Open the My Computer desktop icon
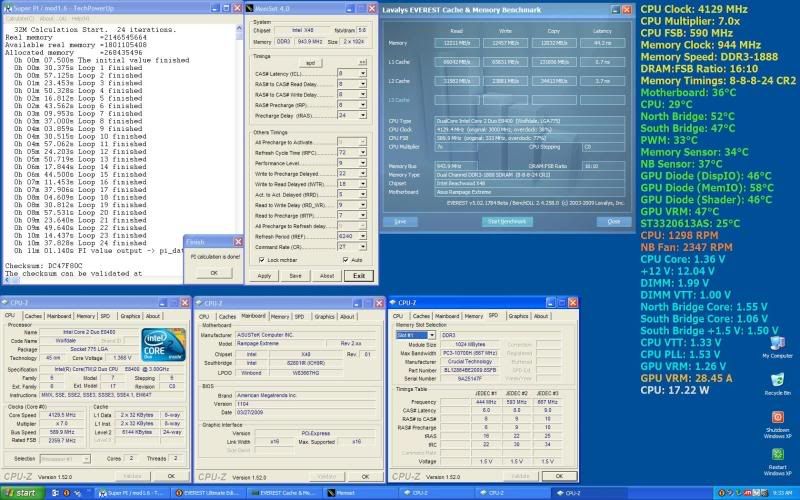This screenshot has height=500, width=800. point(777,347)
